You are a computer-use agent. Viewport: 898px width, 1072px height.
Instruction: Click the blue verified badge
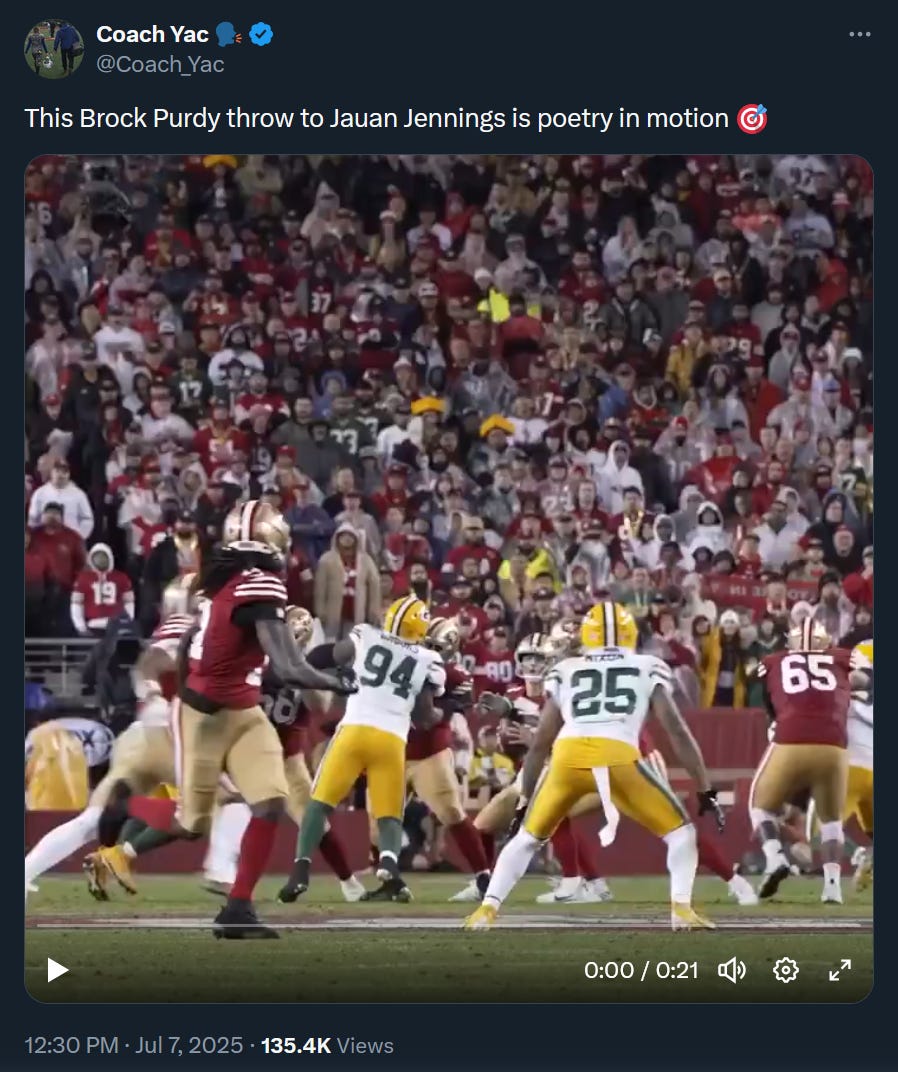click(x=261, y=34)
